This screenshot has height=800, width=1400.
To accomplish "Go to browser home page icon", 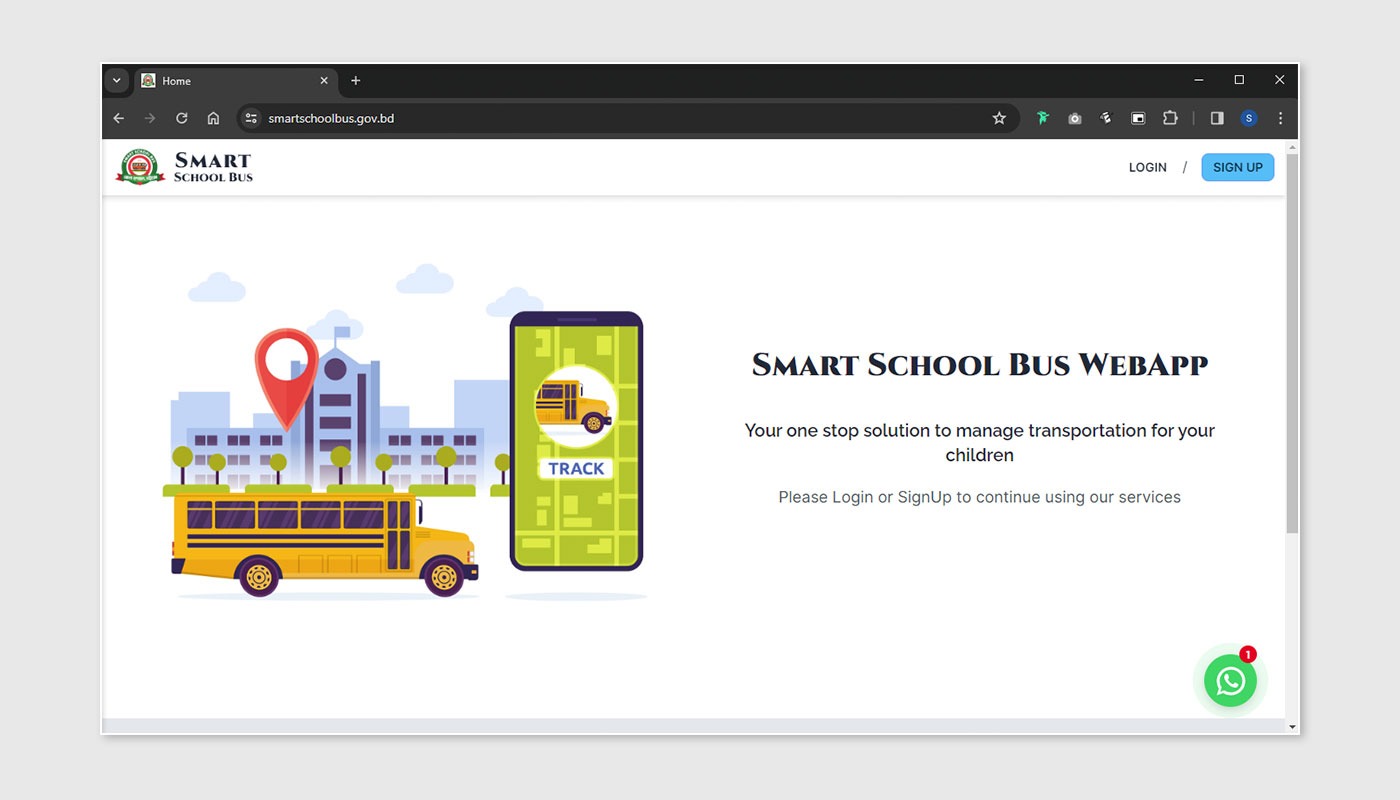I will [213, 118].
